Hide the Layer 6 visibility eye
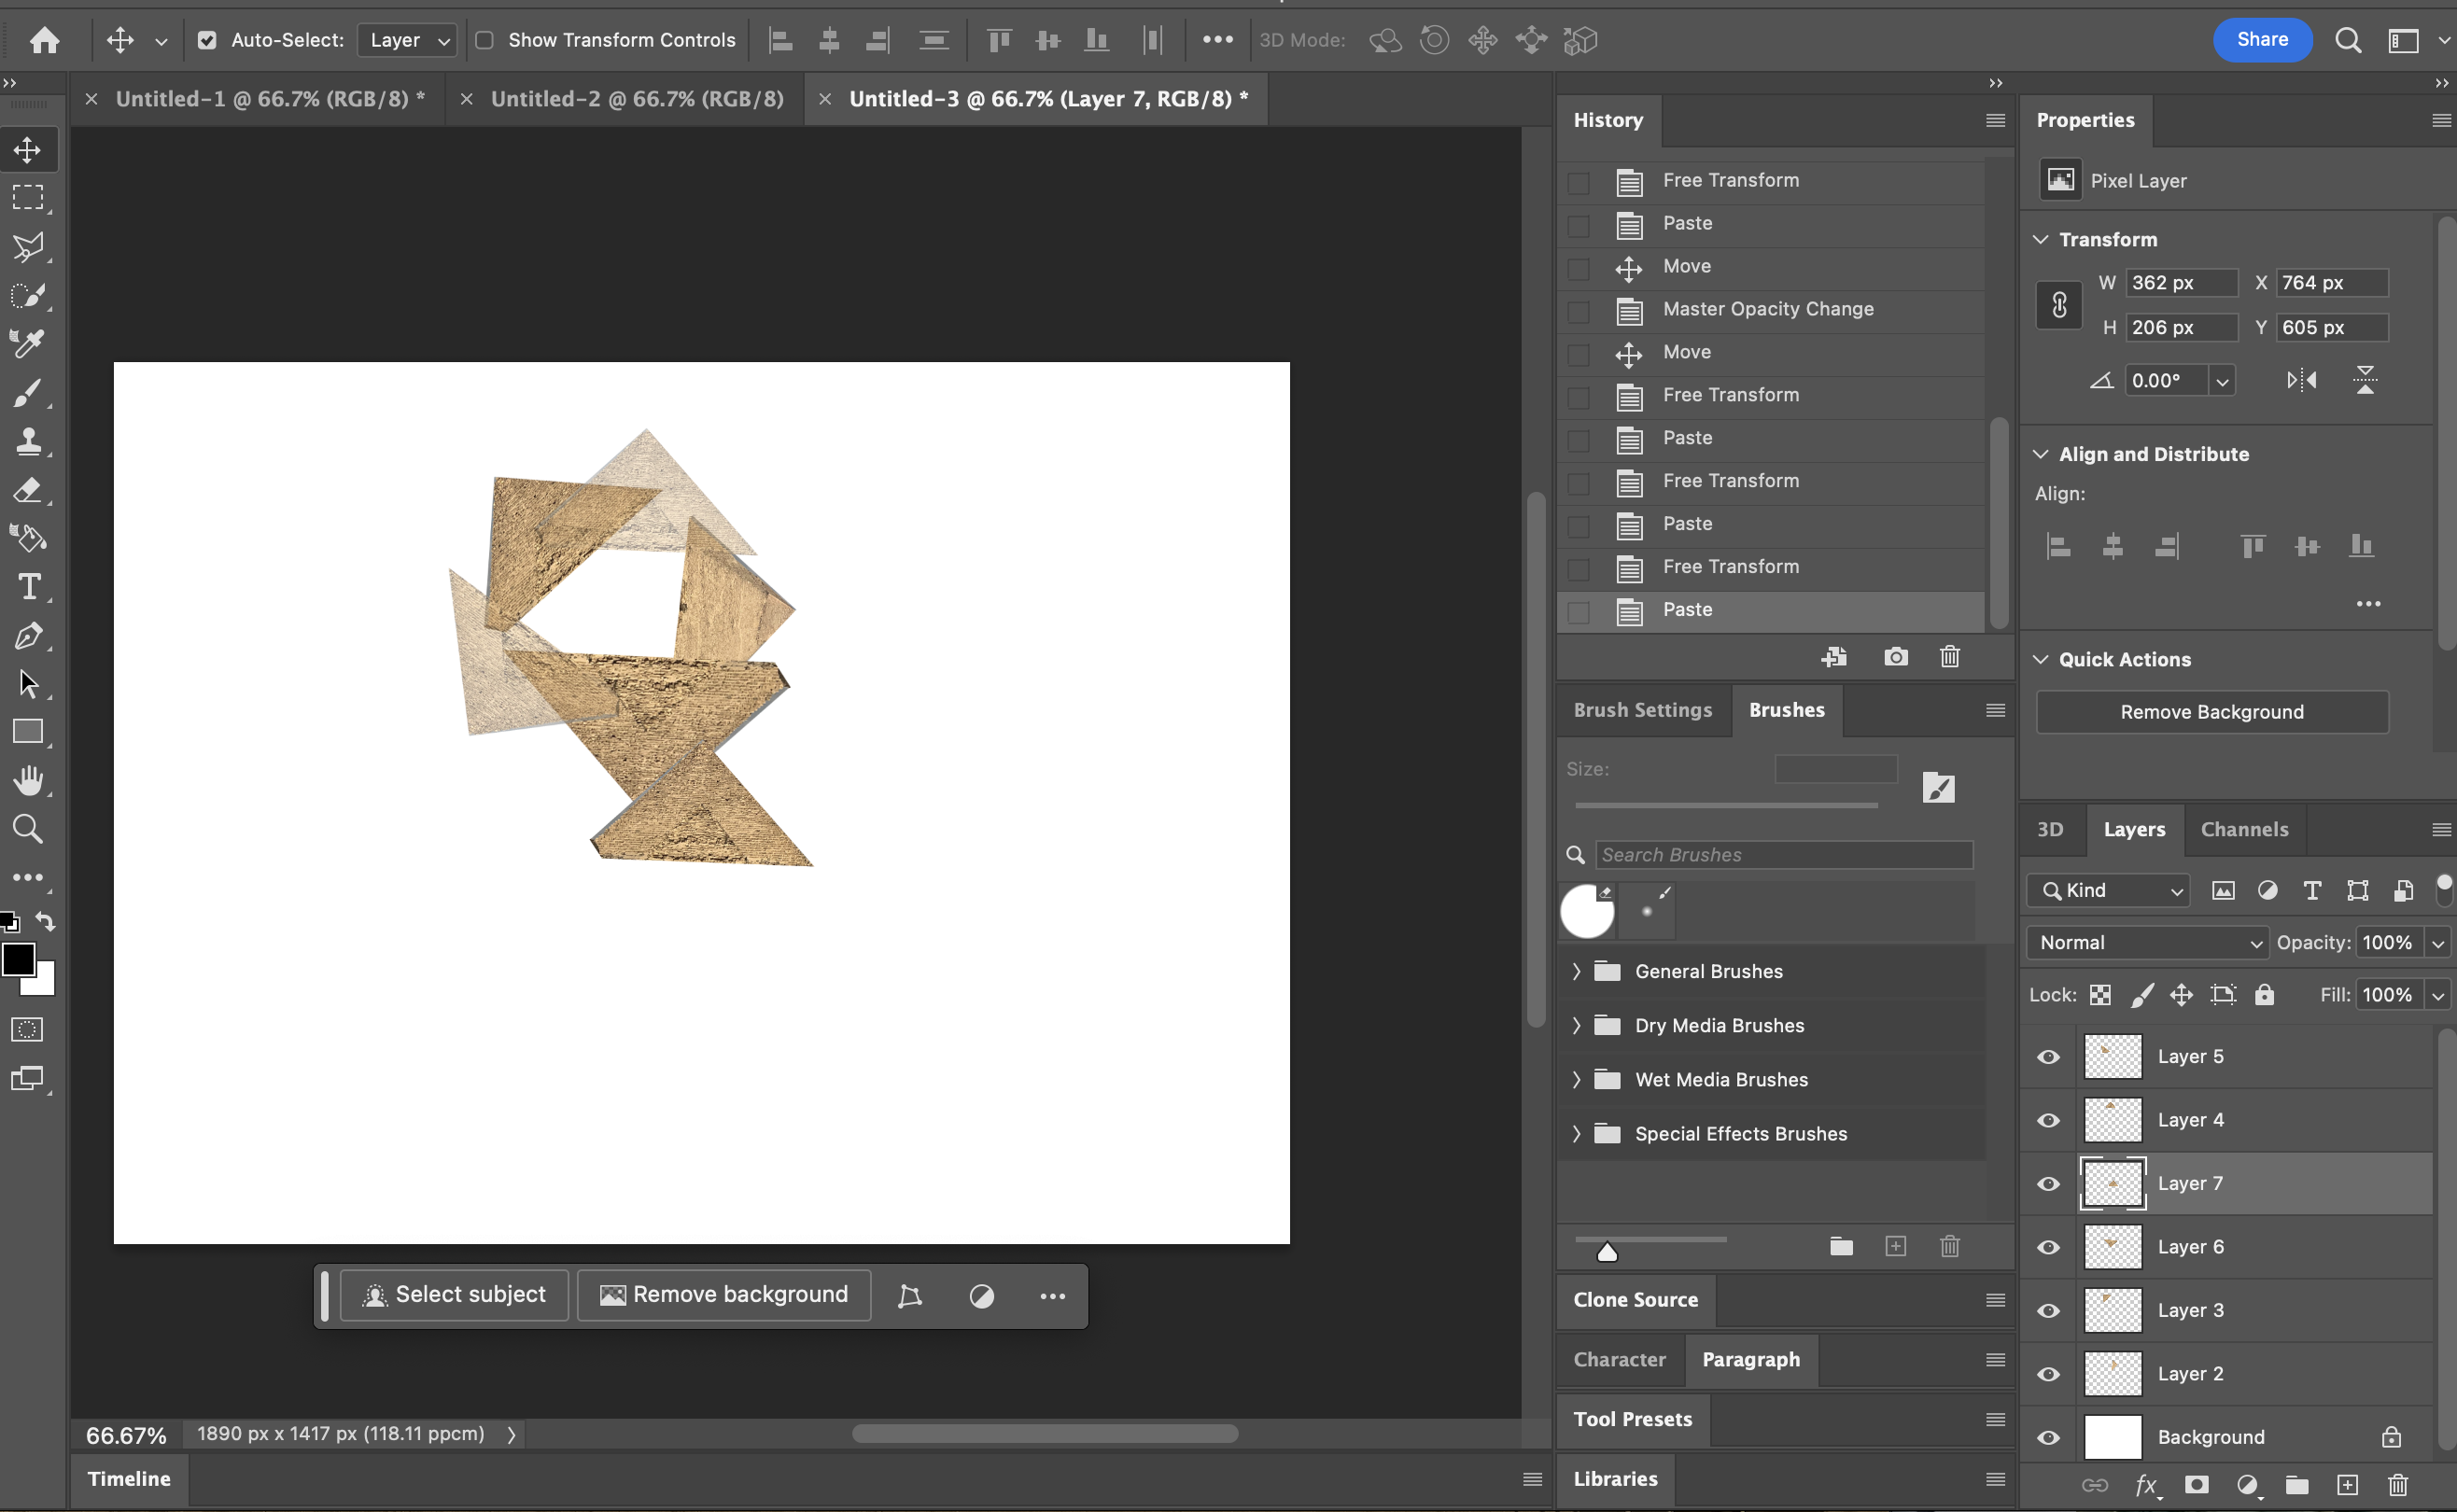 [x=2048, y=1247]
